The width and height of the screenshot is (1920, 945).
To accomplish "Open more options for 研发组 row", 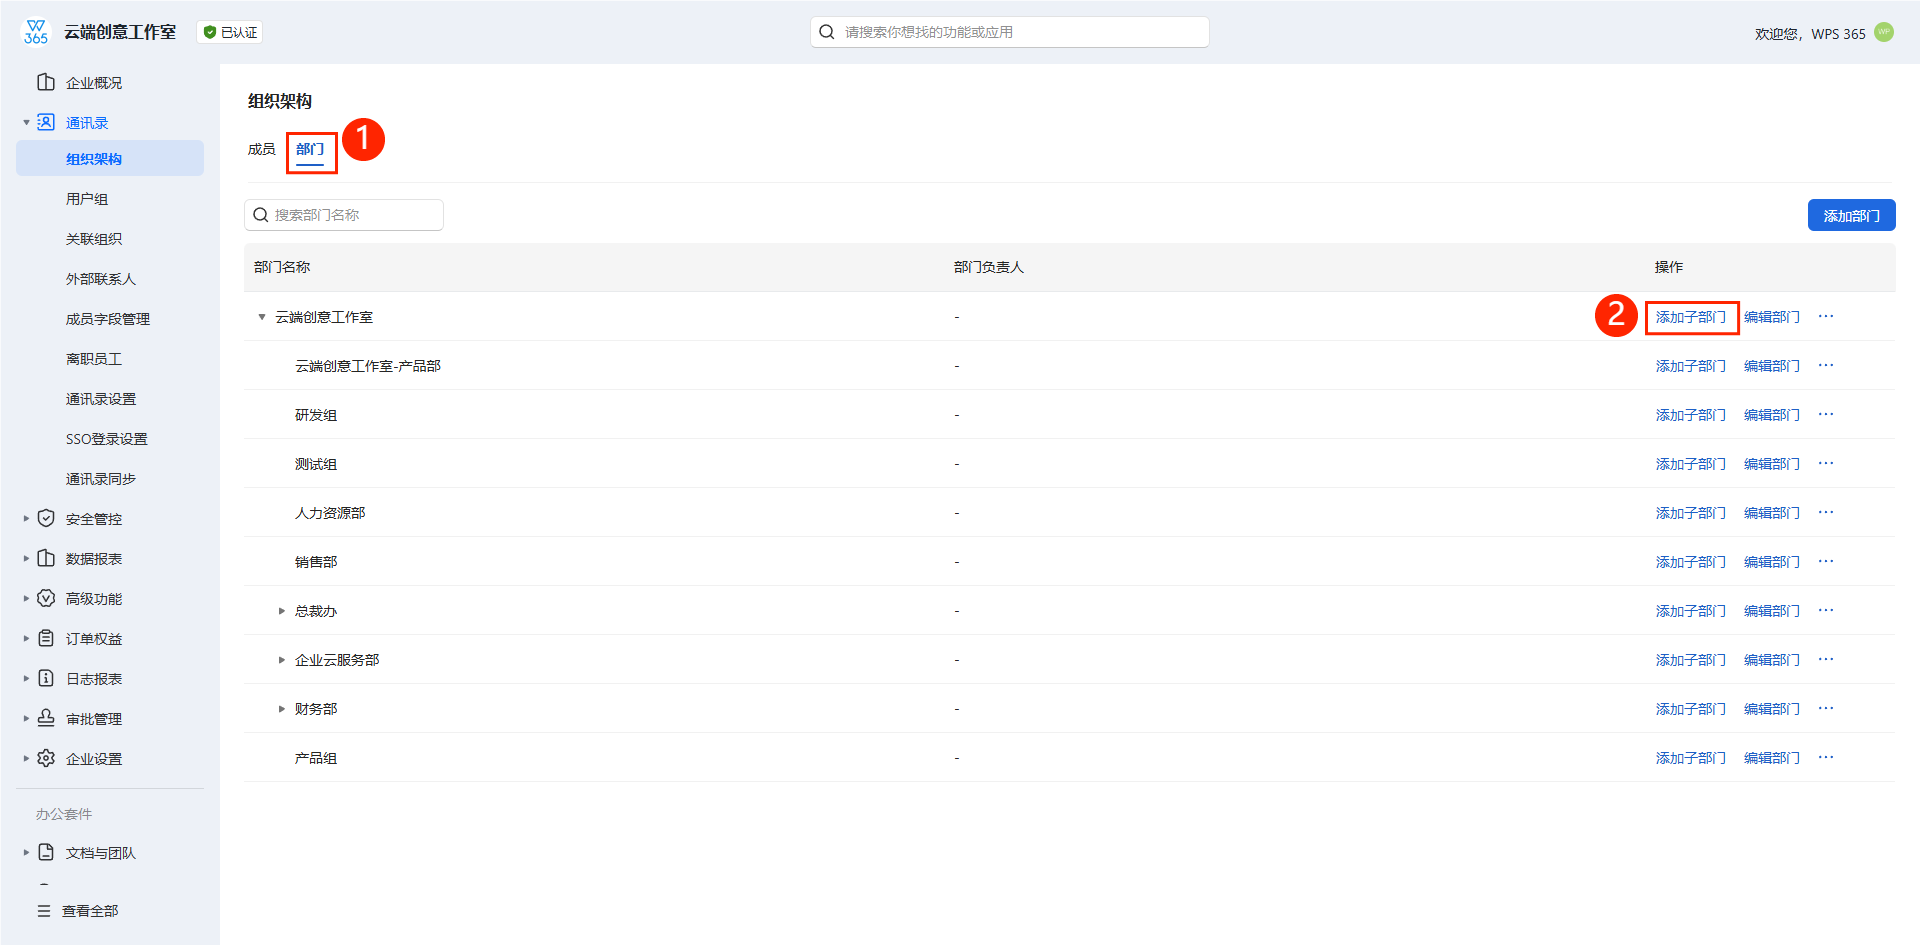I will [x=1826, y=414].
